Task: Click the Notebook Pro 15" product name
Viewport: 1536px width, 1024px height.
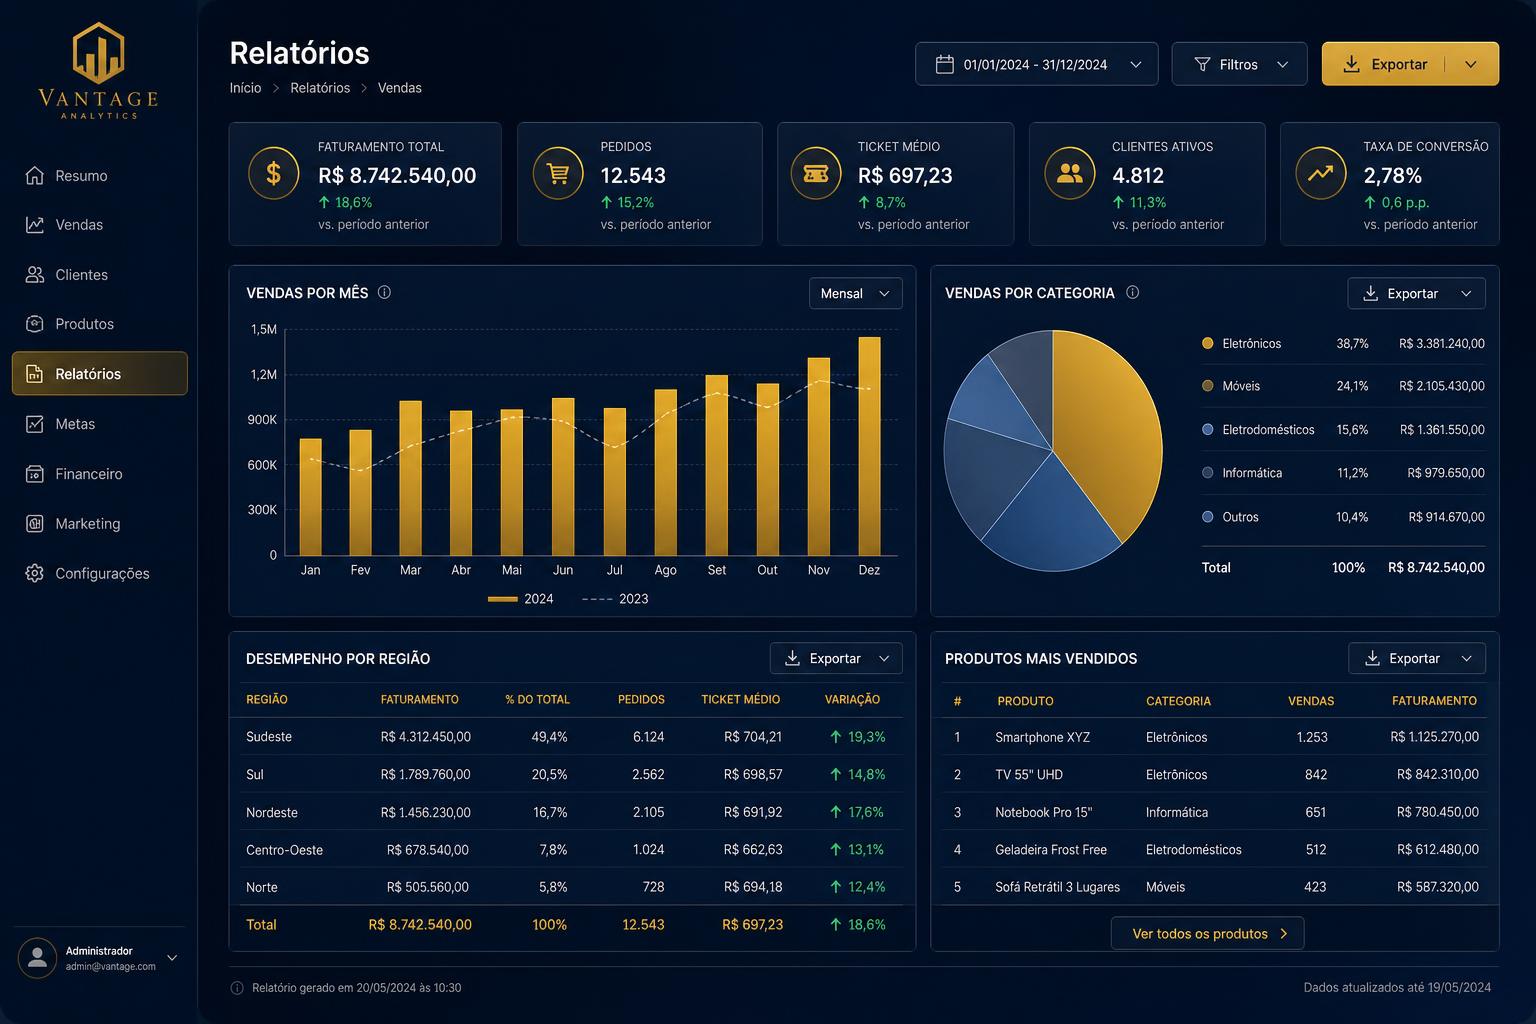Action: click(x=1043, y=812)
